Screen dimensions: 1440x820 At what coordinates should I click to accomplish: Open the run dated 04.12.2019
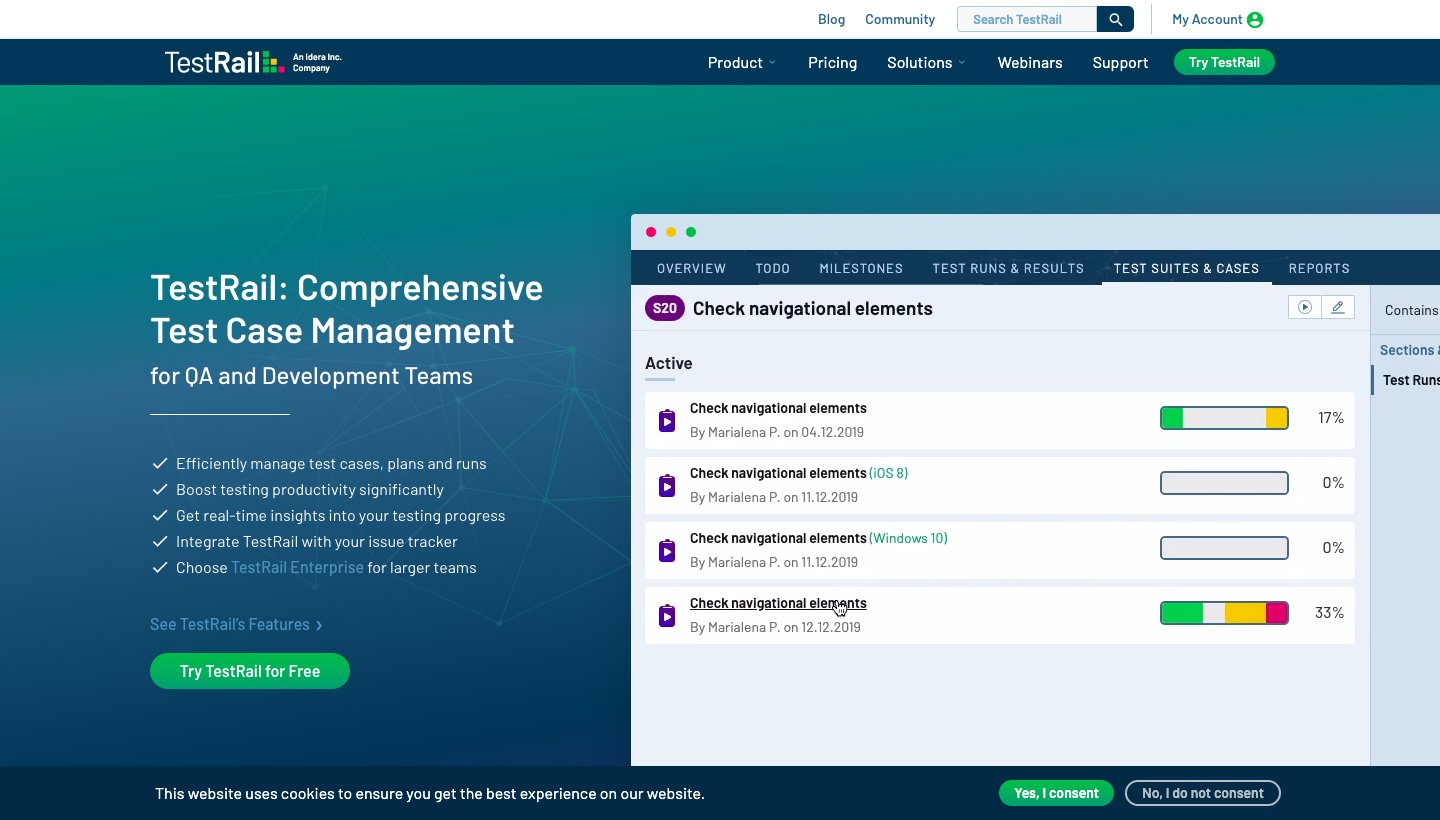tap(778, 408)
